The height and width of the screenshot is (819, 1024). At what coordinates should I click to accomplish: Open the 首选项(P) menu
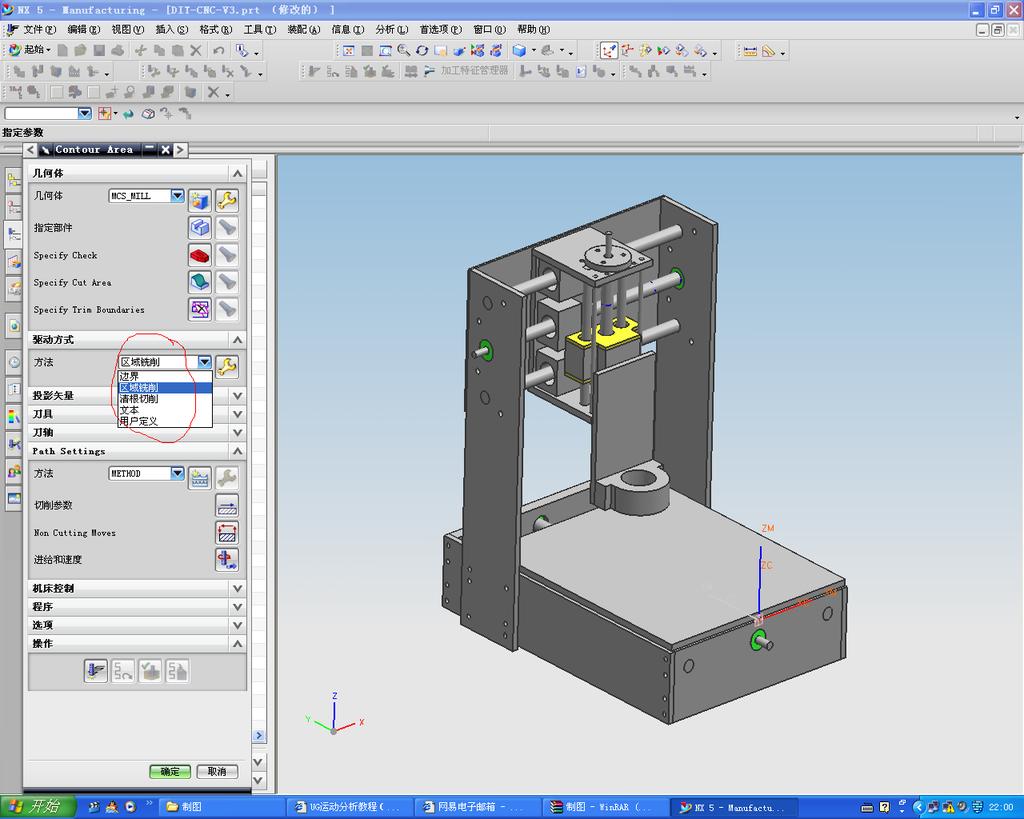[440, 29]
